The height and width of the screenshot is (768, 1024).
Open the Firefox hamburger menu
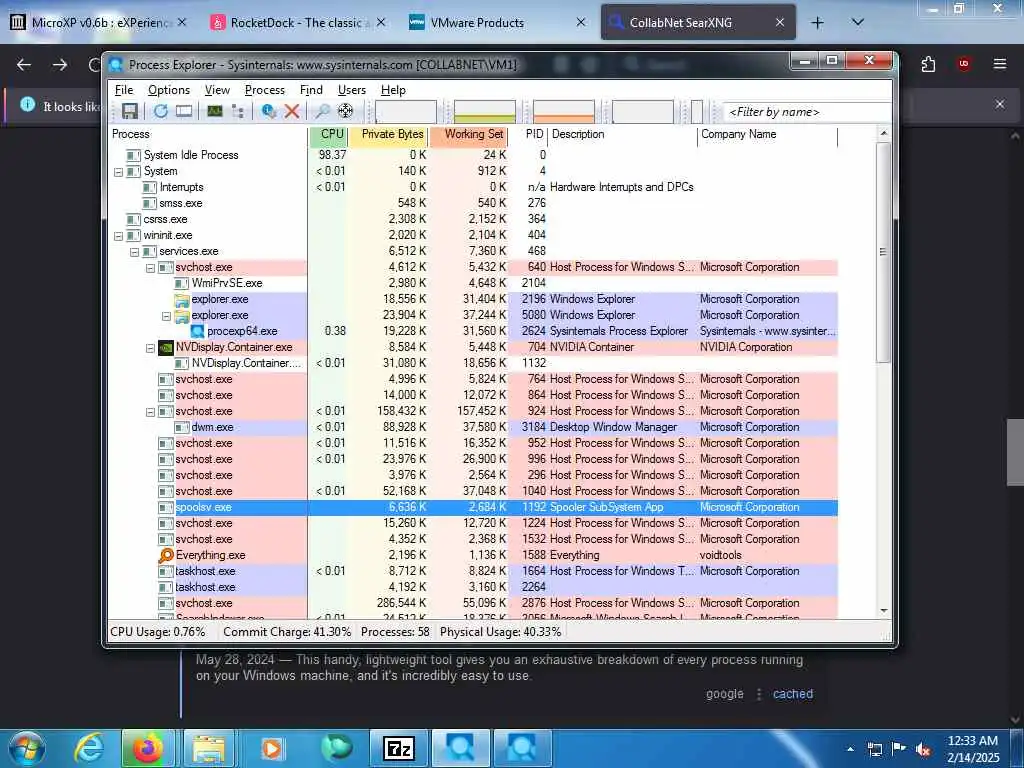(999, 64)
